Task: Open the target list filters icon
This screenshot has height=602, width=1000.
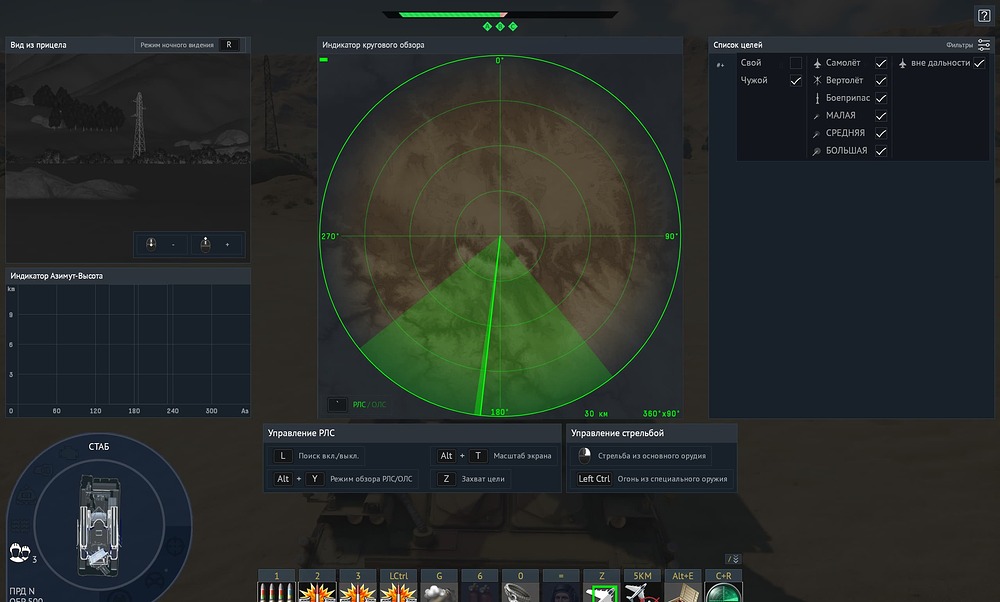Action: [x=984, y=45]
